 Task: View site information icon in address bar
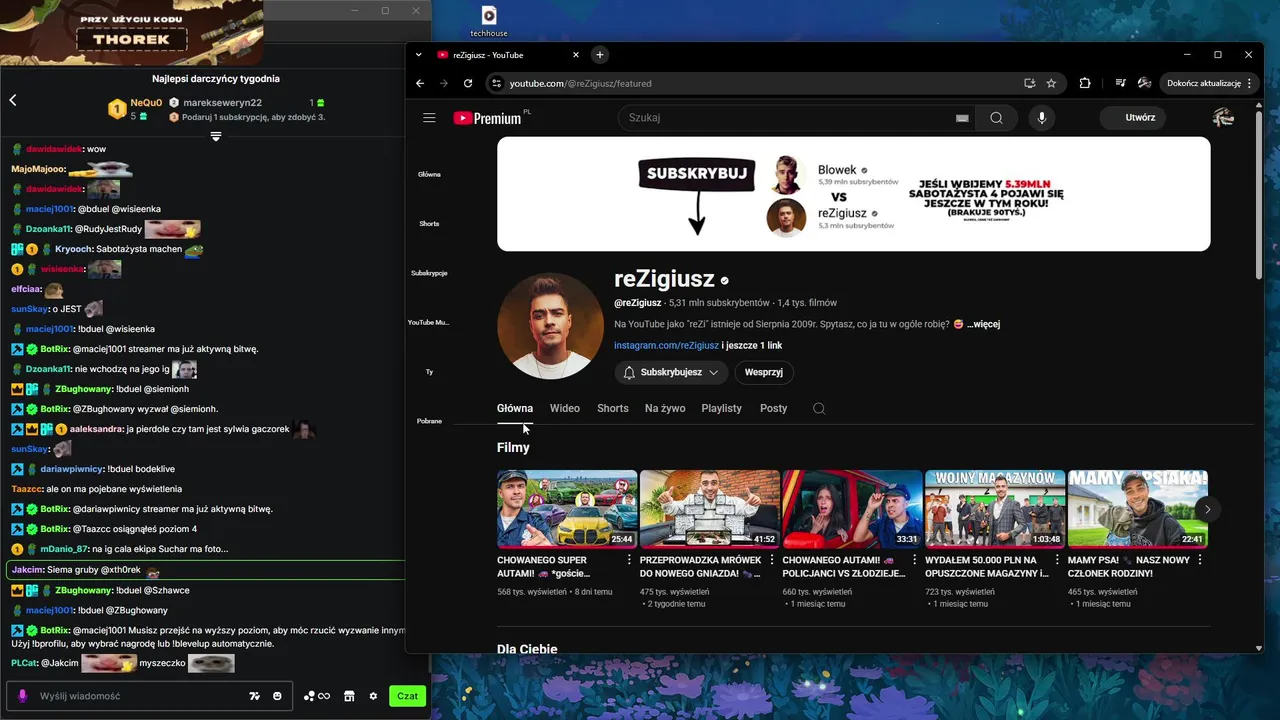[x=496, y=83]
